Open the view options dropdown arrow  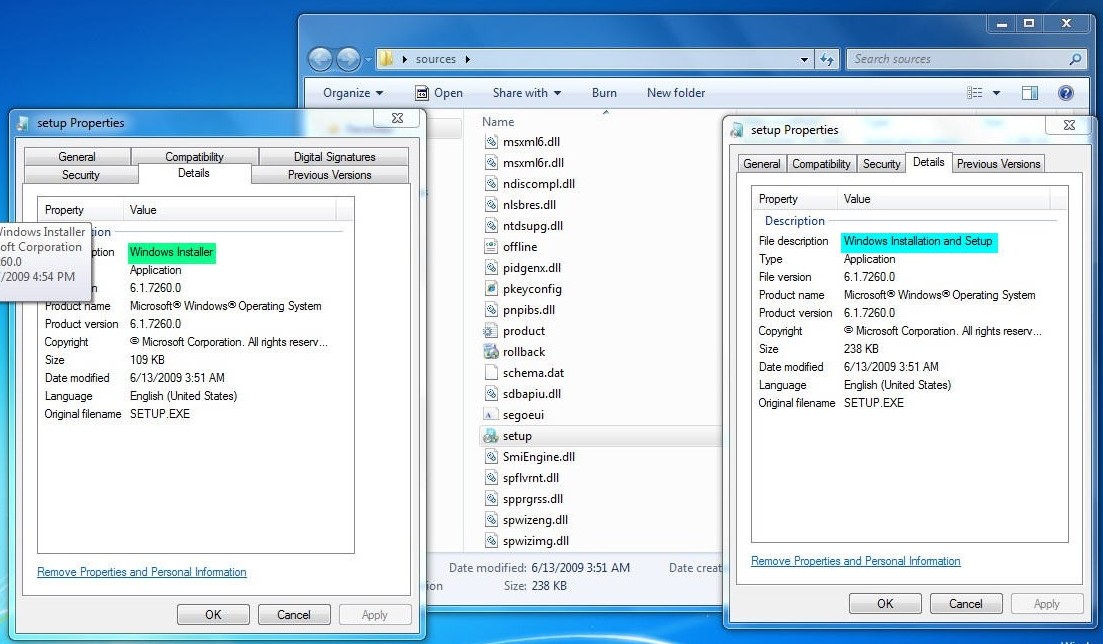[996, 93]
